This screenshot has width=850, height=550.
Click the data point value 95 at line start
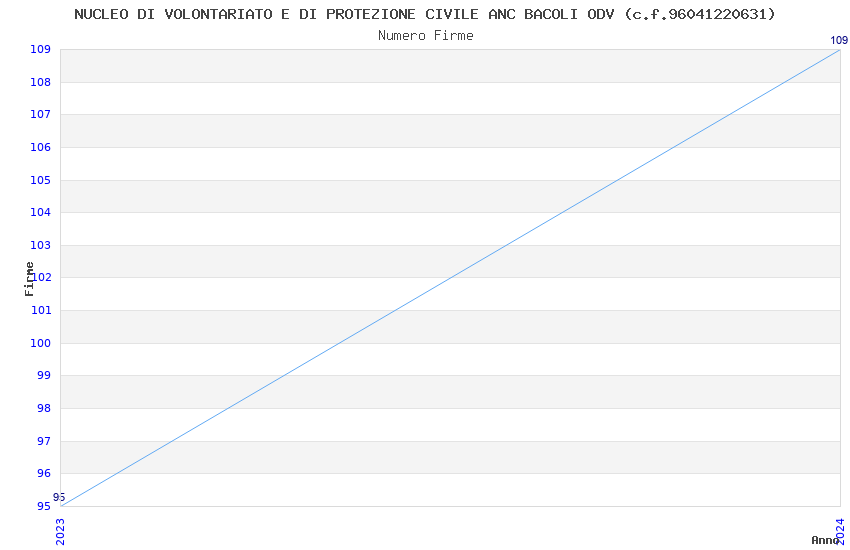(x=59, y=497)
